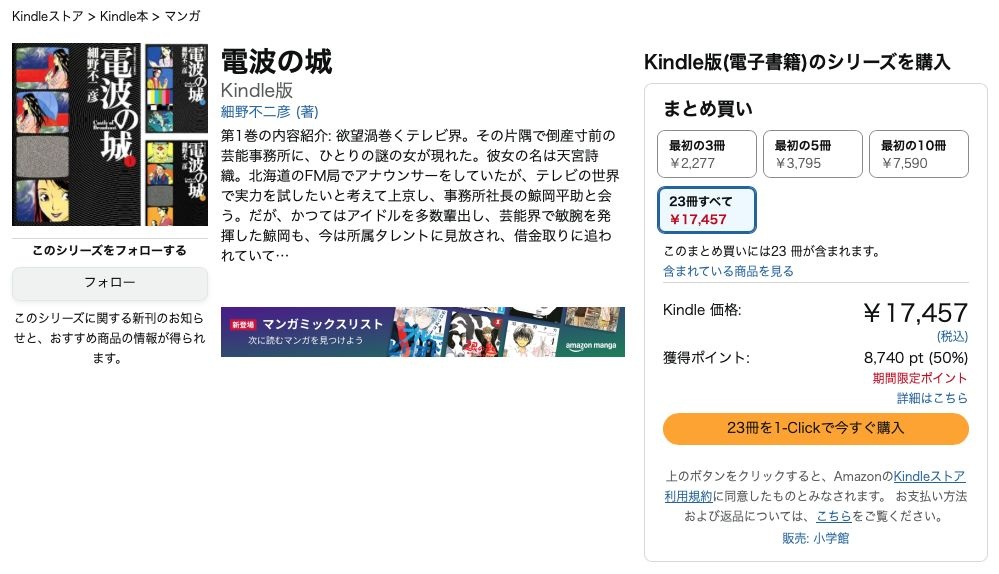Buy 23 volumes with 1-Click button
999x574 pixels.
point(816,428)
